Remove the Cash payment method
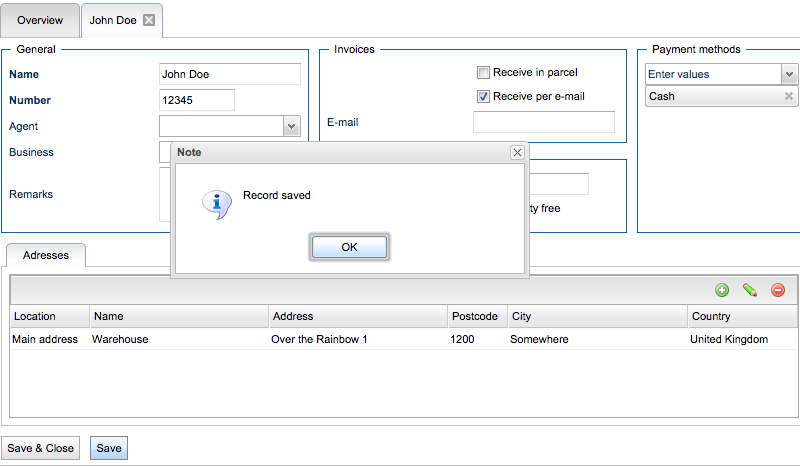This screenshot has height=466, width=800. 789,97
